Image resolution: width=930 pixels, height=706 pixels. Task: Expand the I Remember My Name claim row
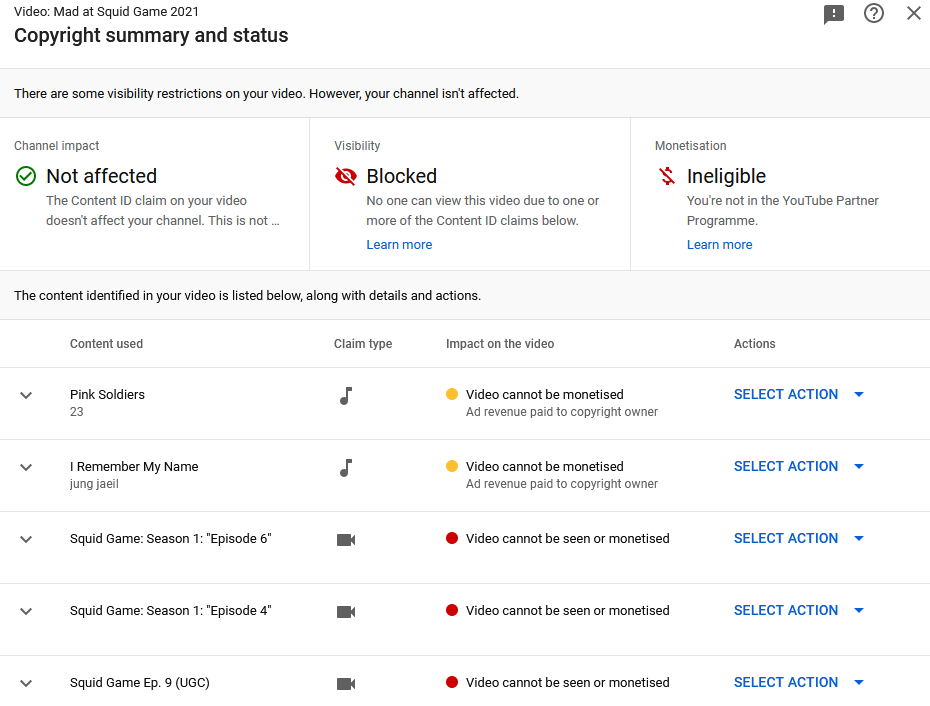[x=26, y=467]
